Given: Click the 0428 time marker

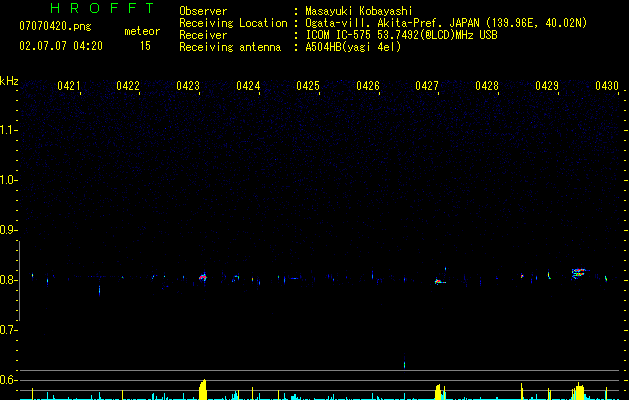Looking at the screenshot, I should click(487, 86).
